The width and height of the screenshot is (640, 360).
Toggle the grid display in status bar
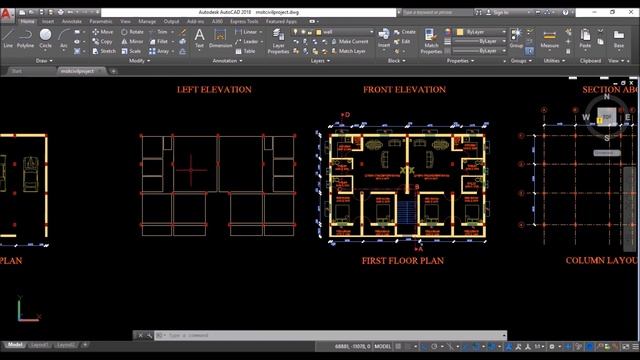coord(398,347)
